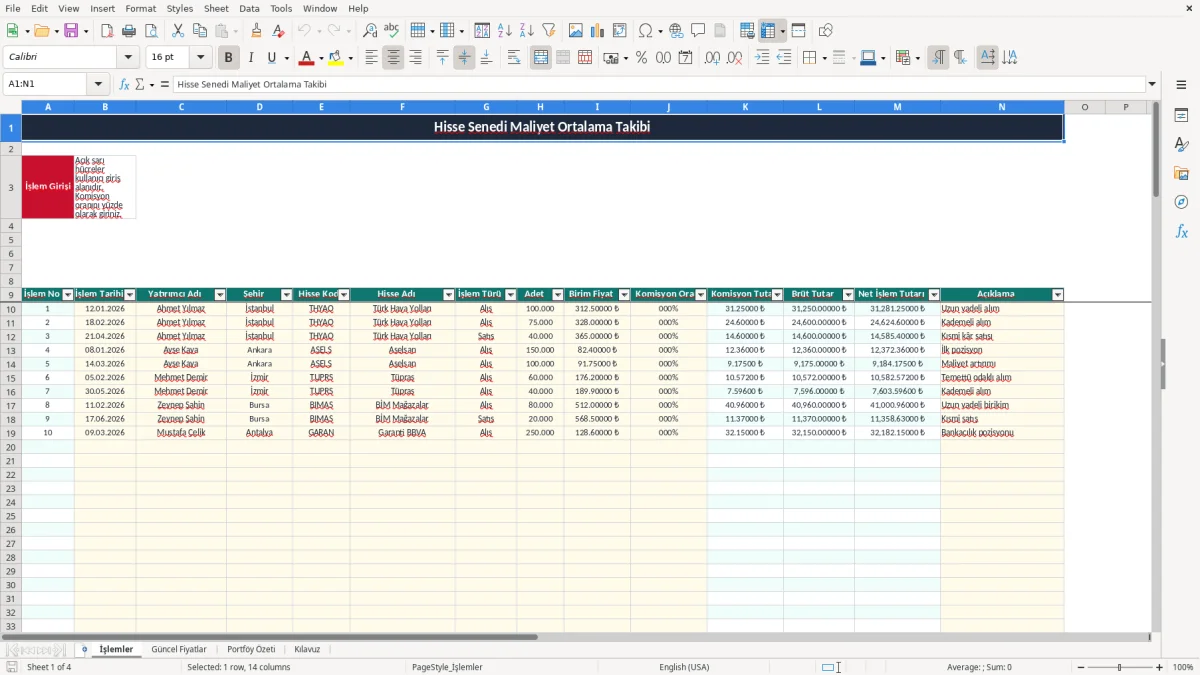1200x675 pixels.
Task: Open the Açıklama filter dropdown
Action: [x=1058, y=295]
